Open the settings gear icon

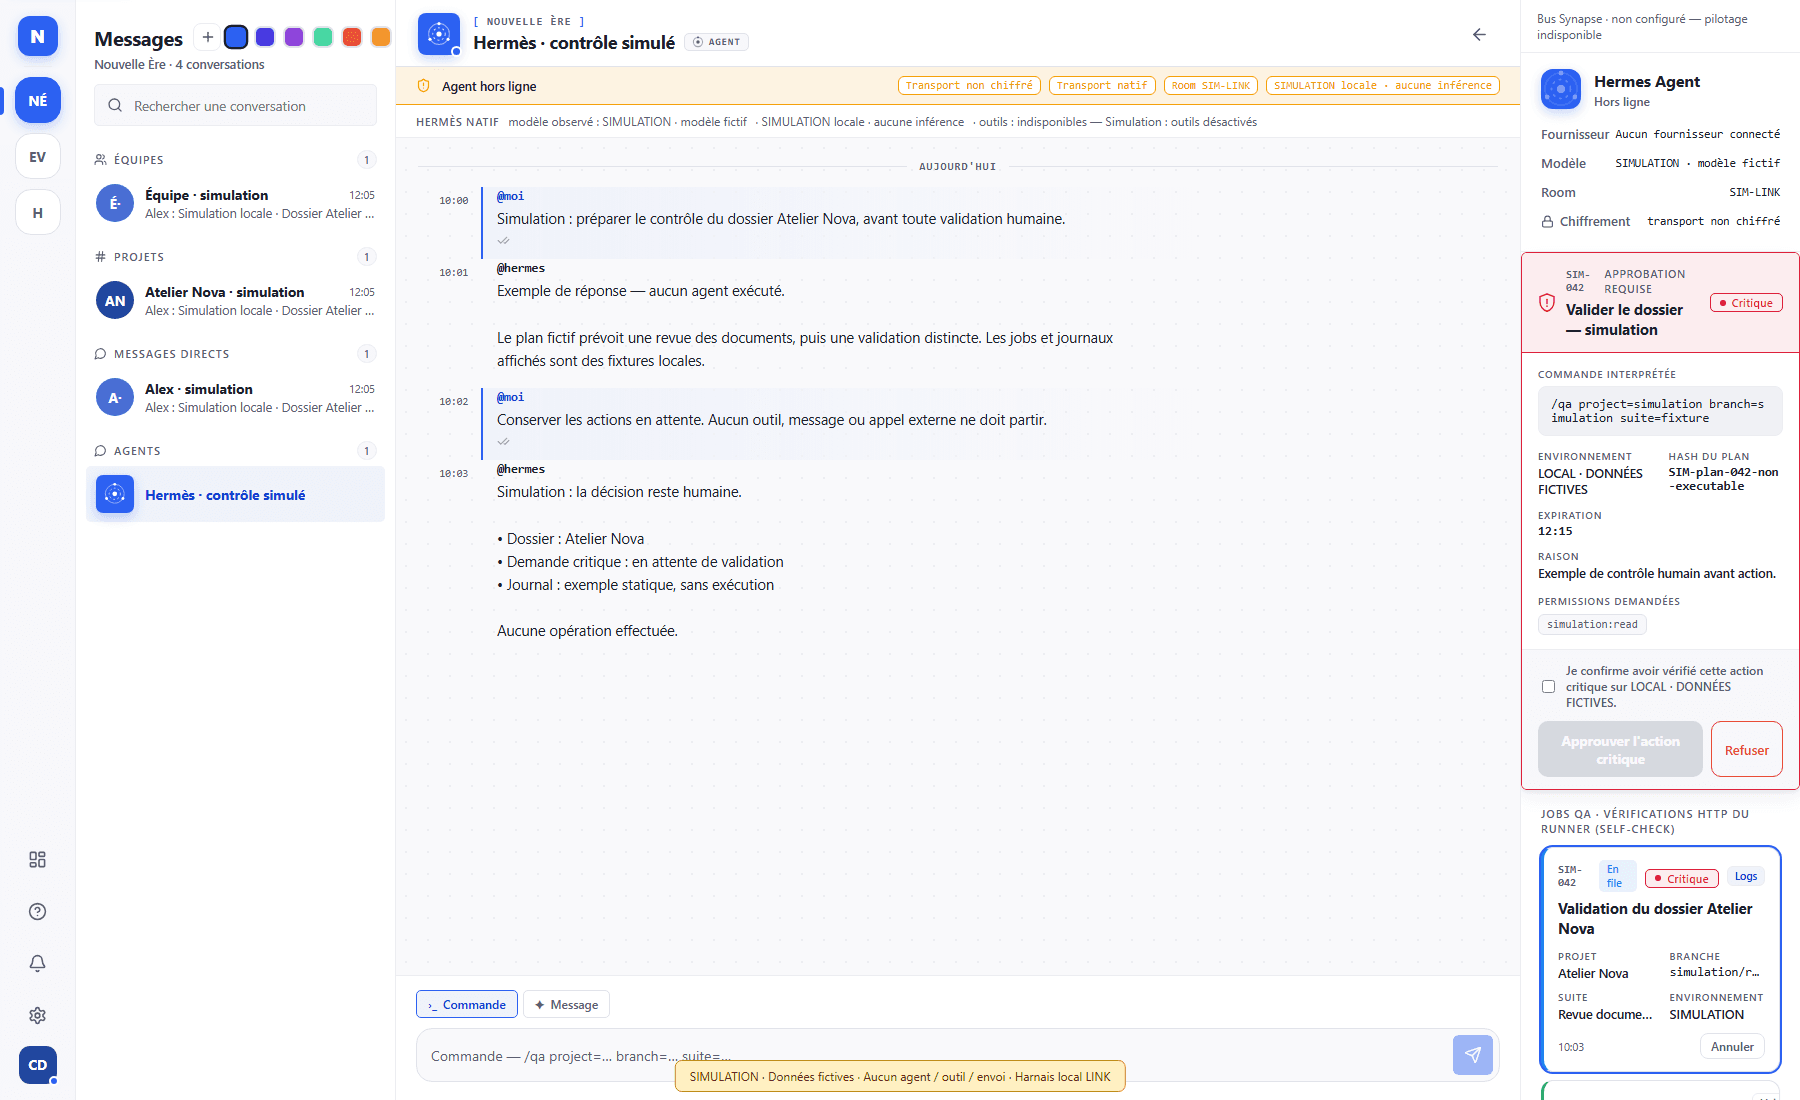click(x=38, y=1015)
